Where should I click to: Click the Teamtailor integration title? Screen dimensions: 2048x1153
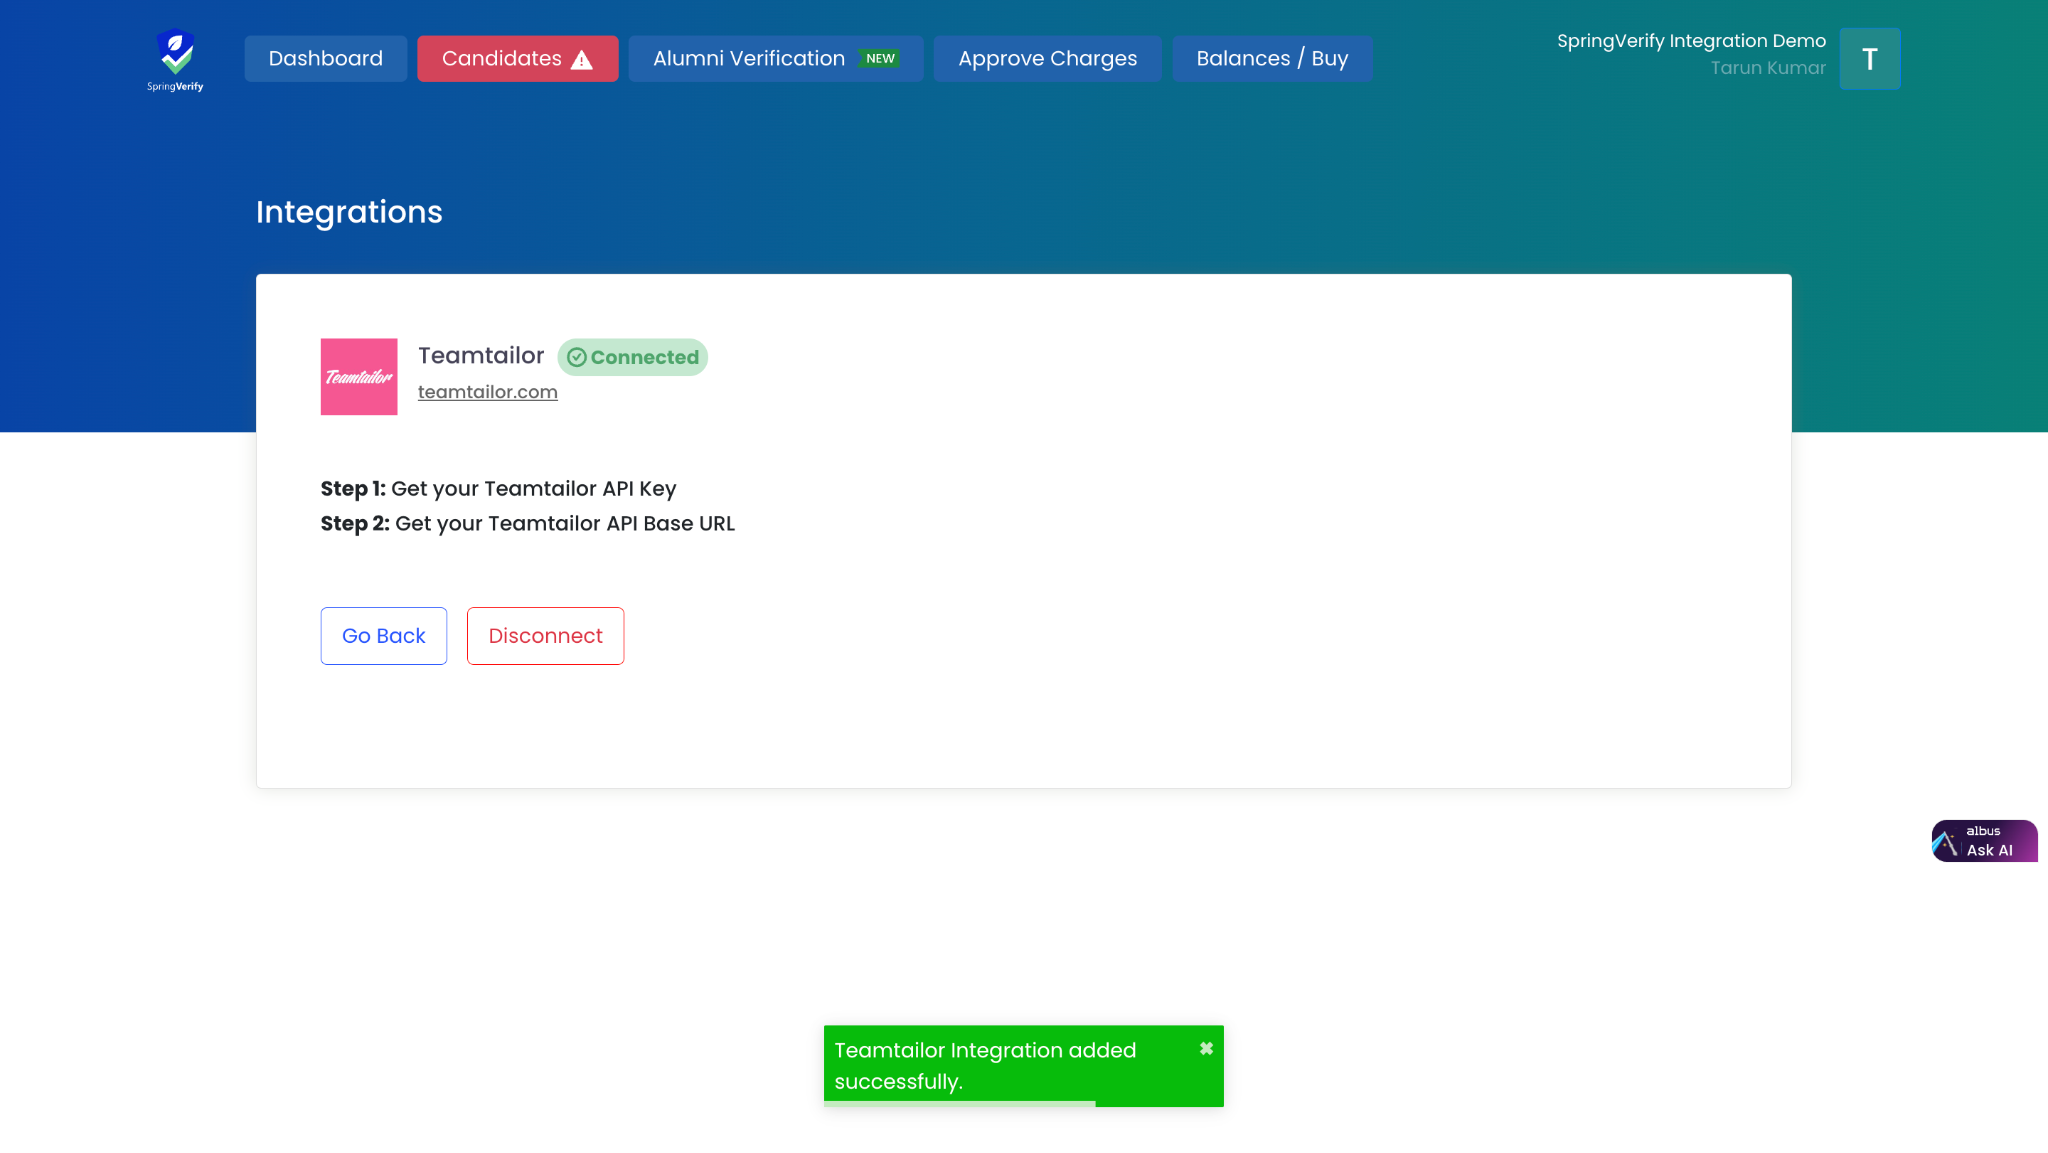point(481,356)
